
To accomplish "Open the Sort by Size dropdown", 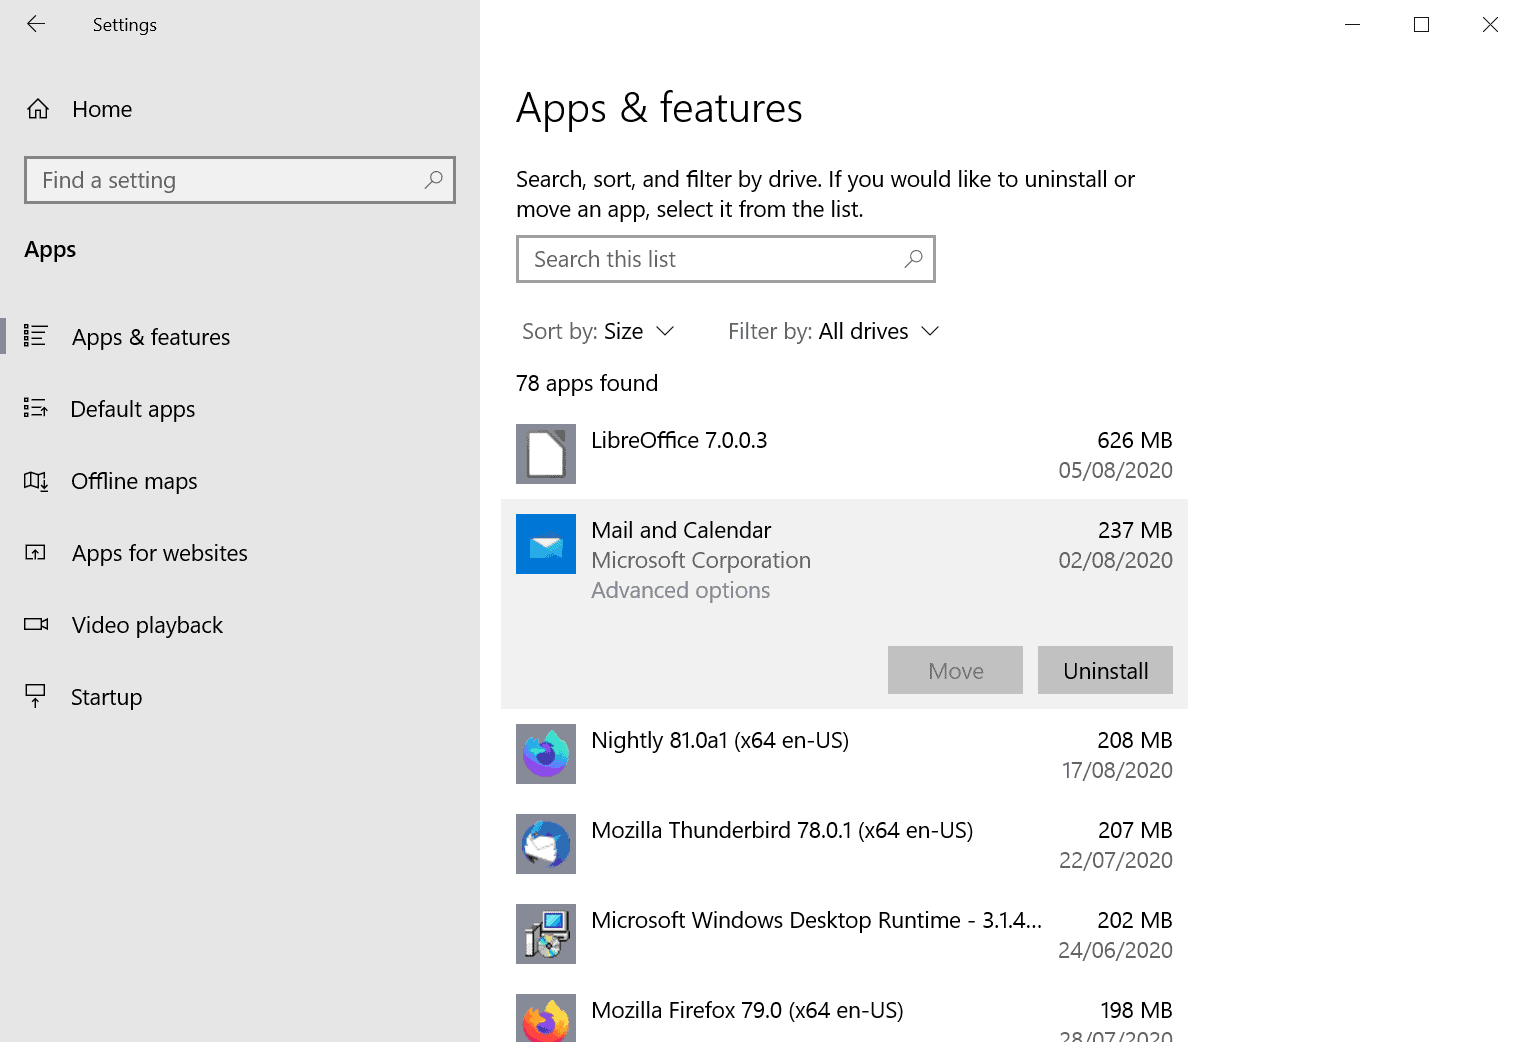I will point(598,331).
